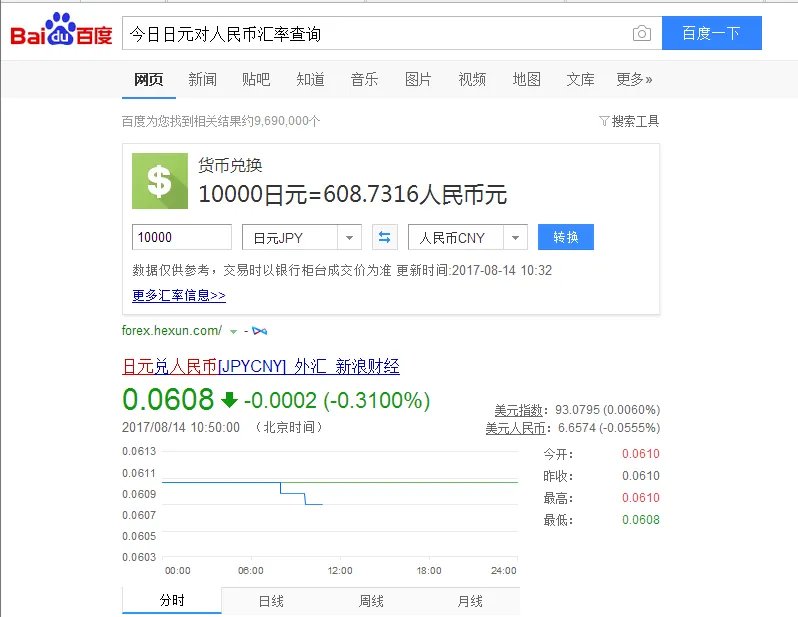Click the 美元指数 link

(519, 410)
